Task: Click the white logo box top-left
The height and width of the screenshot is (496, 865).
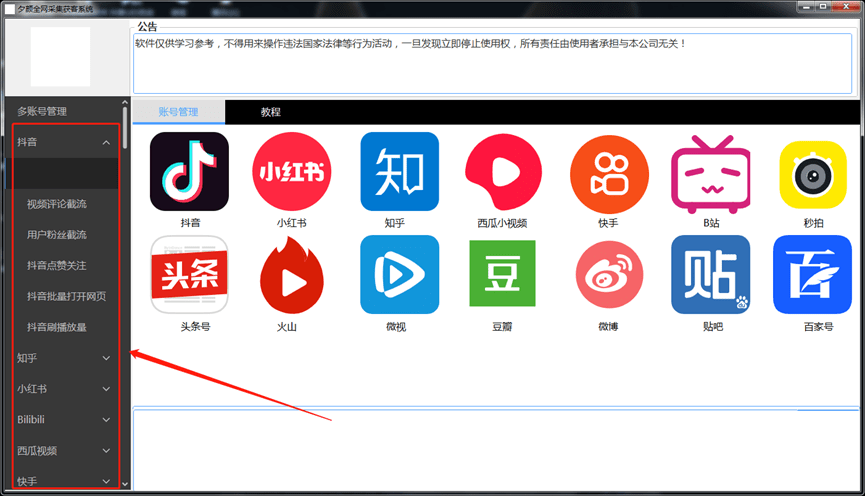Action: [60, 57]
